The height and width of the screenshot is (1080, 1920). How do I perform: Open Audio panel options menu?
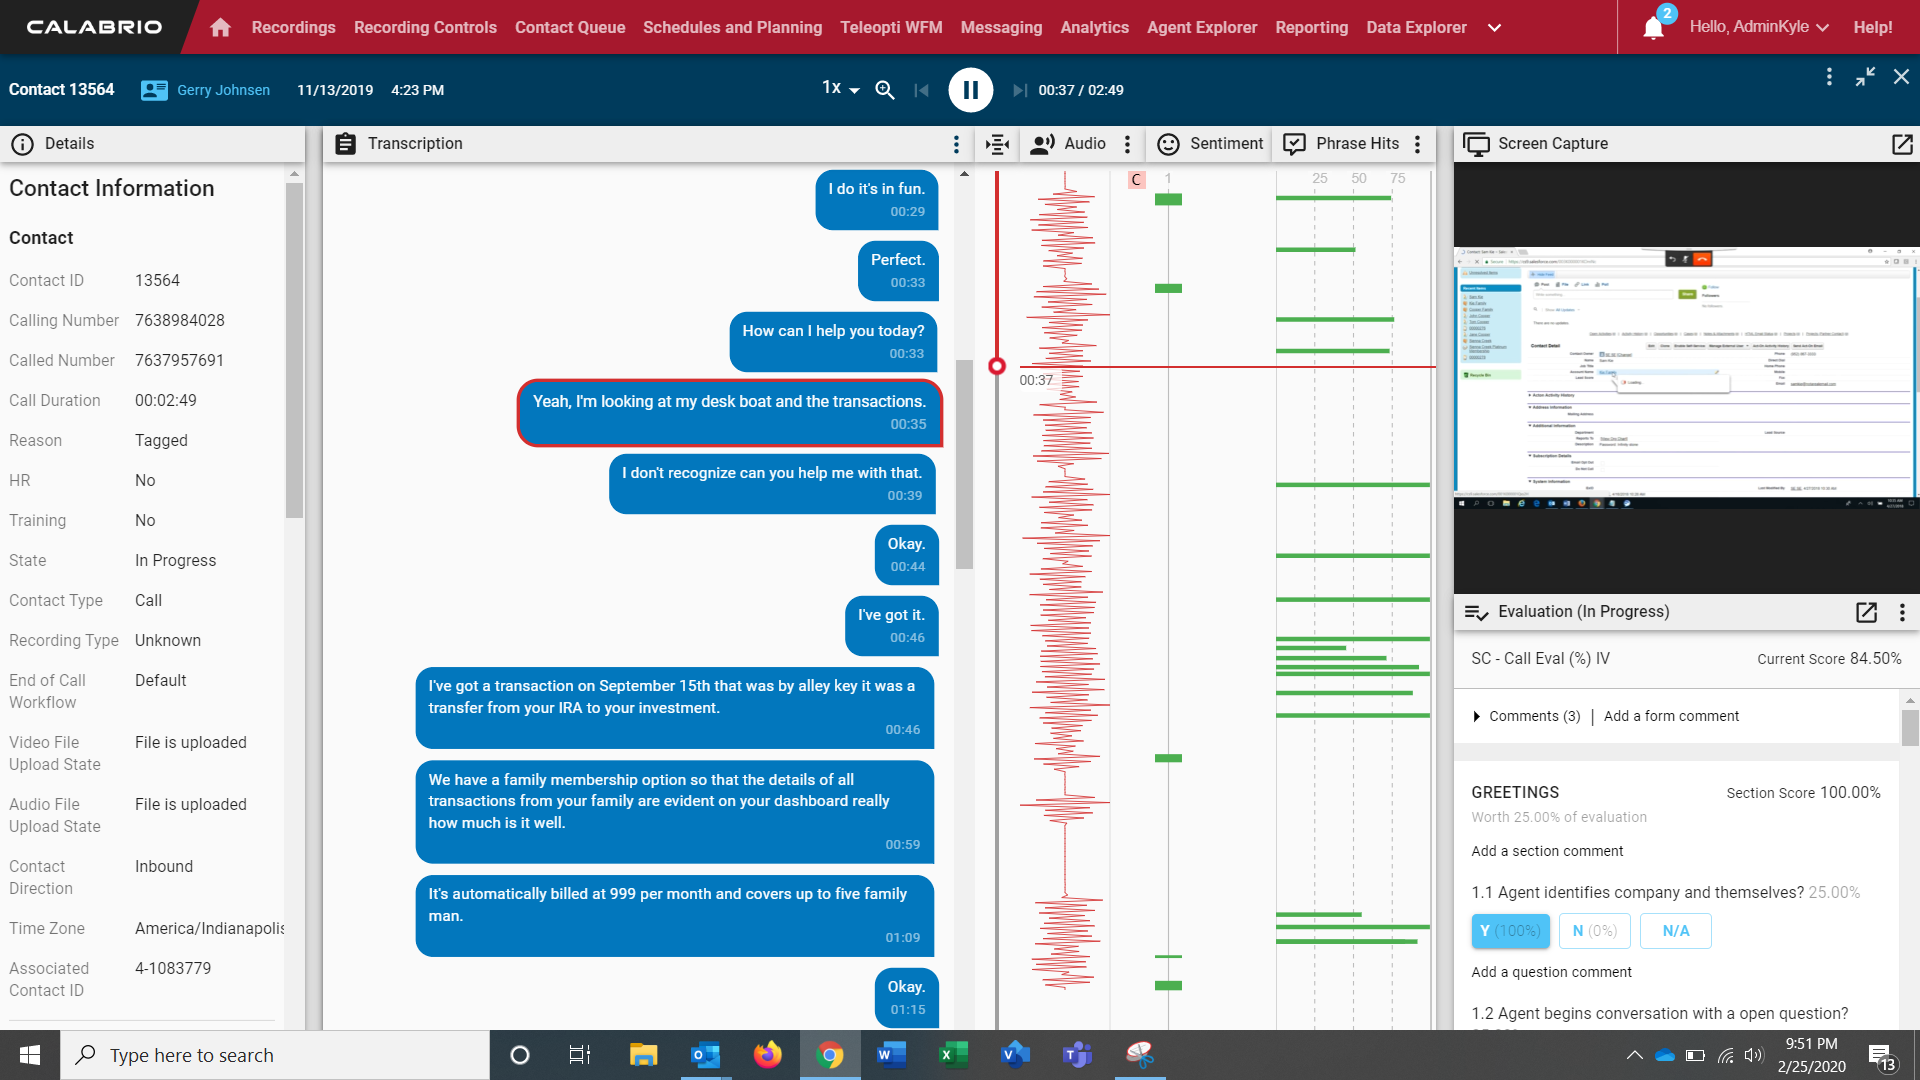(1127, 144)
